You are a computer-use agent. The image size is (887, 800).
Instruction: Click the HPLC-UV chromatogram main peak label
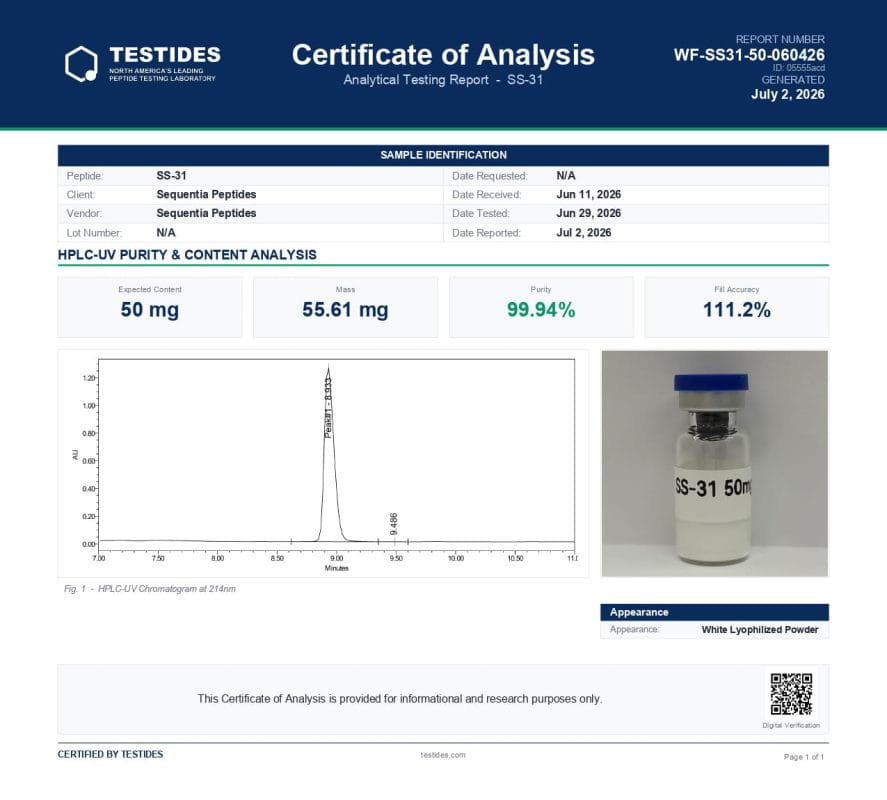click(x=328, y=407)
